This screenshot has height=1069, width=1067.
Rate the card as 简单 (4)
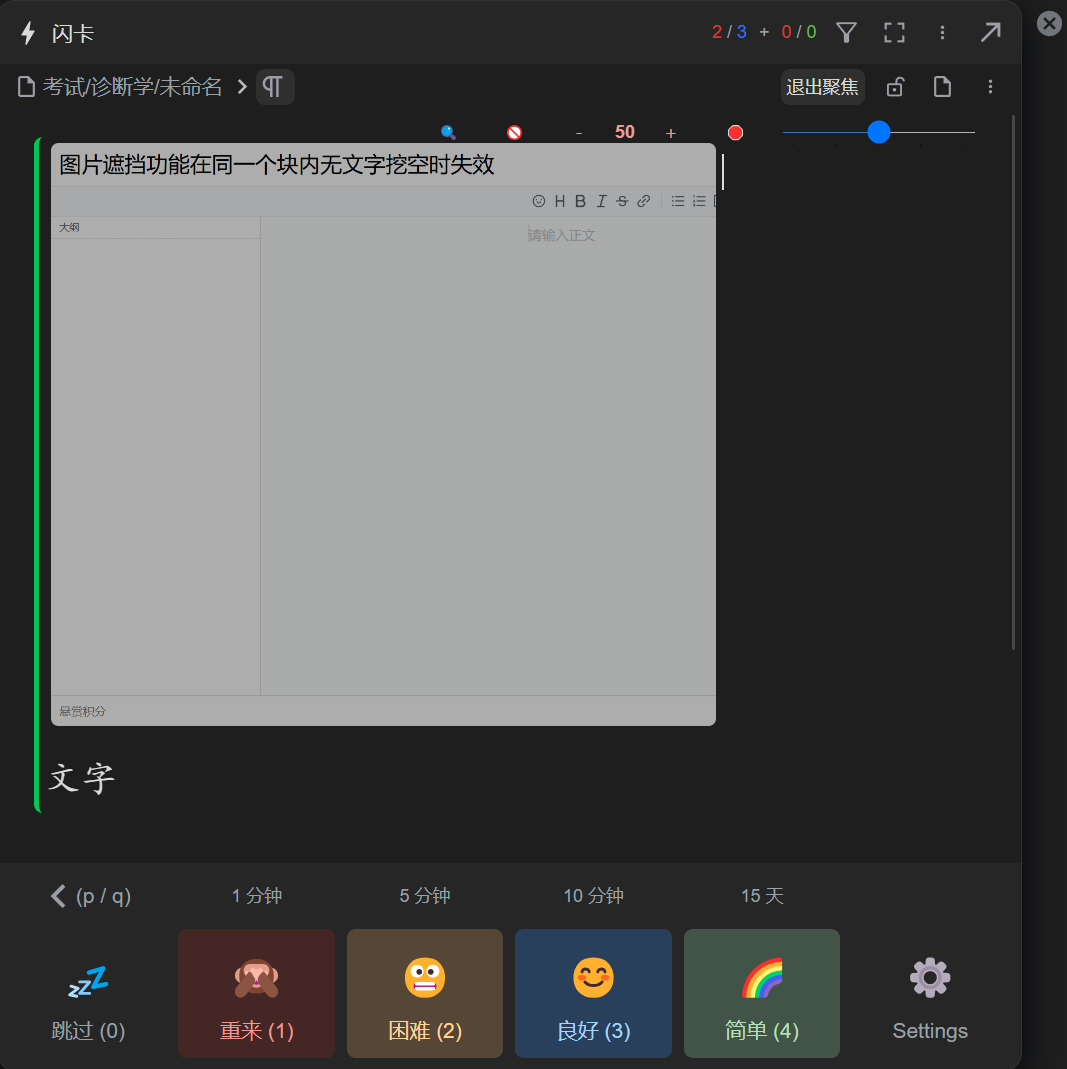pyautogui.click(x=761, y=994)
